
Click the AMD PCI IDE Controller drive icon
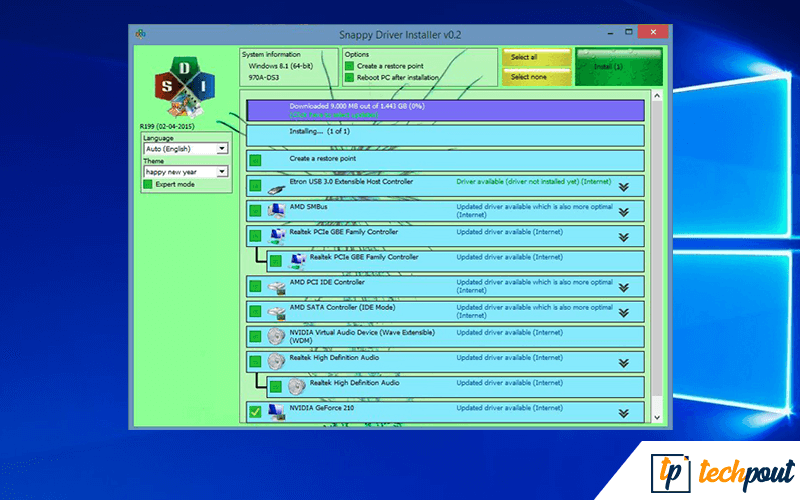[x=275, y=286]
